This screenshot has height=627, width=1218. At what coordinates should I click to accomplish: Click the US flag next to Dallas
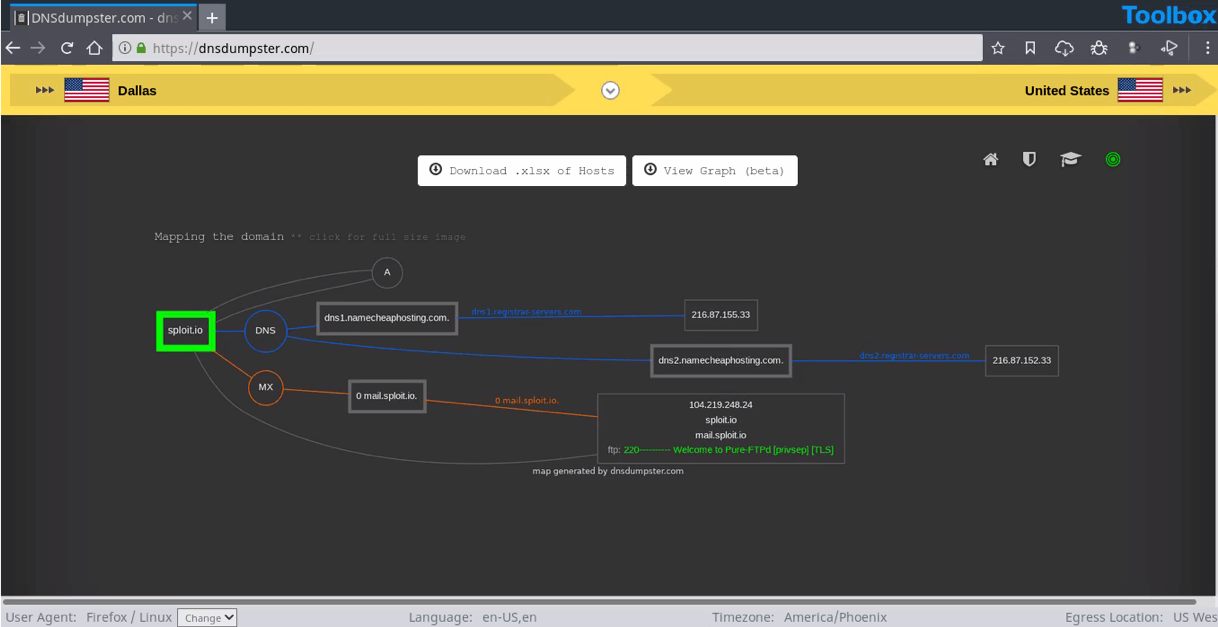coord(87,90)
